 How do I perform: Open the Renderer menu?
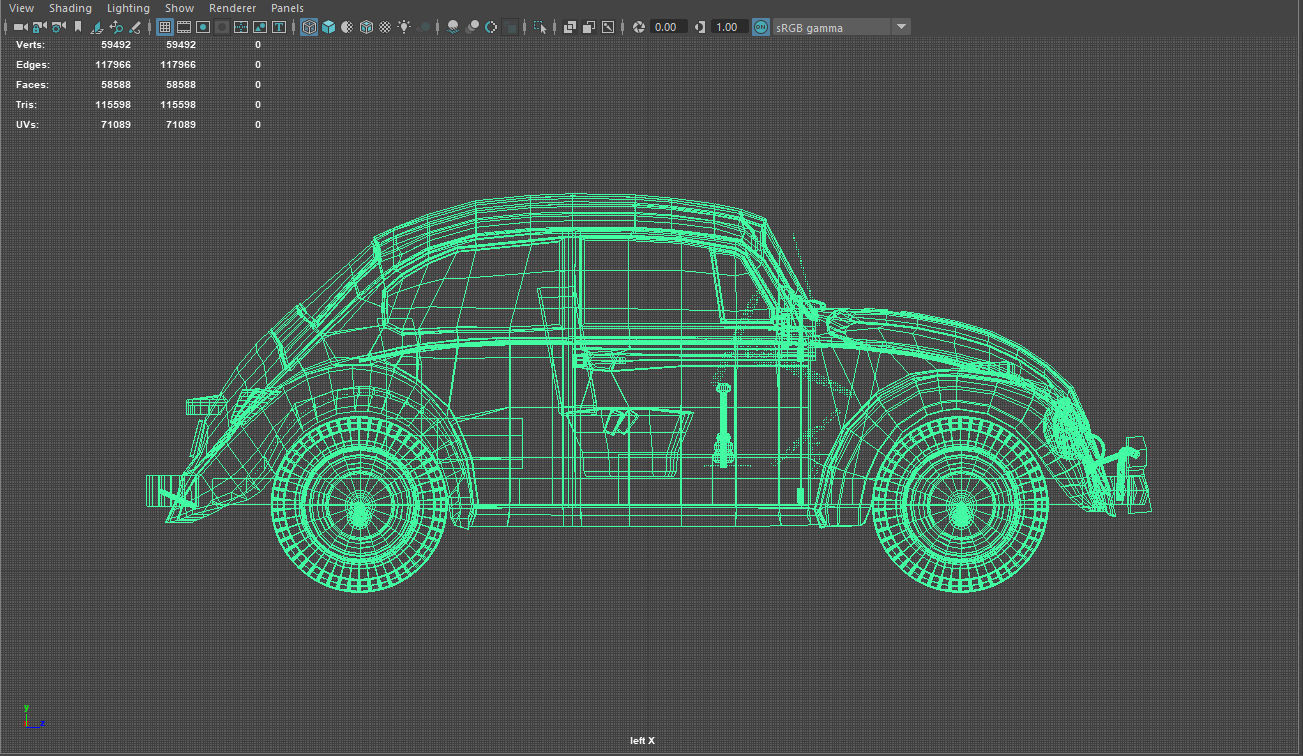(232, 8)
